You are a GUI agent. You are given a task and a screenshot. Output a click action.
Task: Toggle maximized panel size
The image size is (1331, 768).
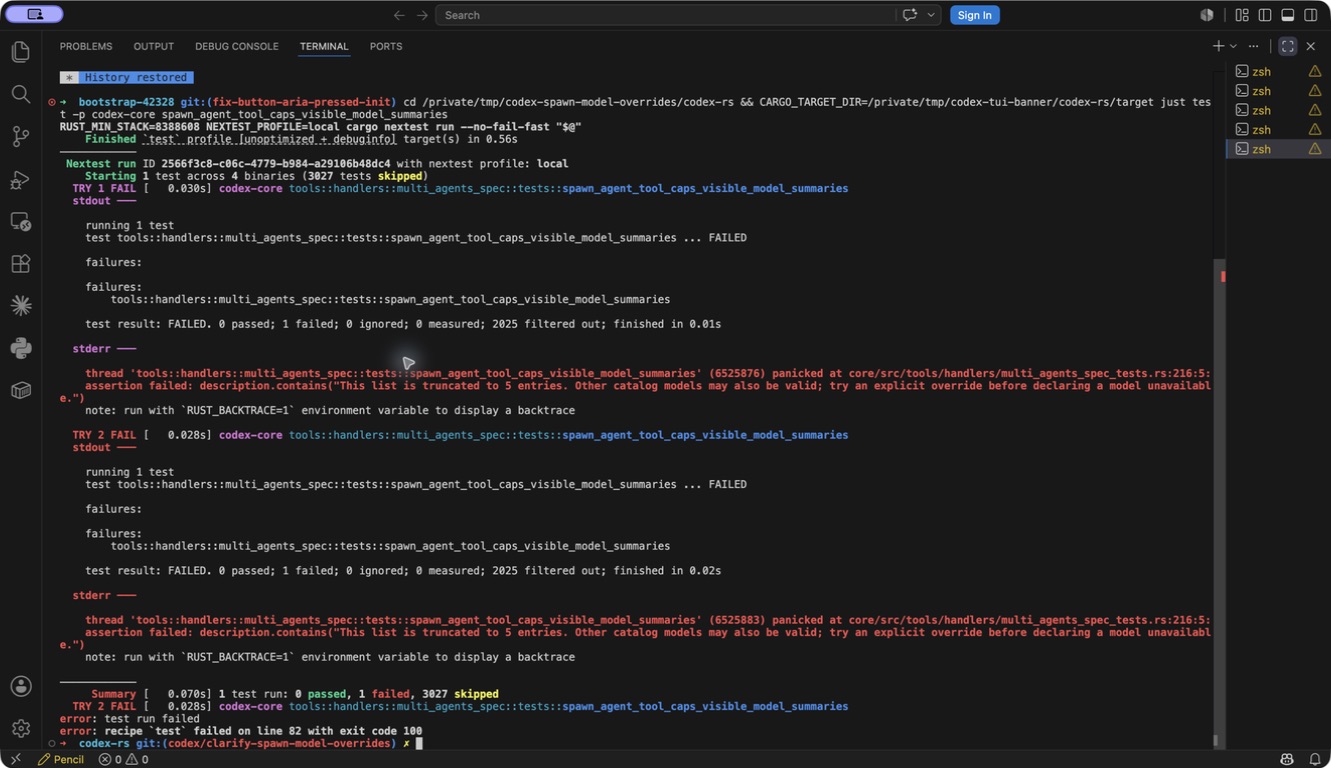click(x=1288, y=46)
